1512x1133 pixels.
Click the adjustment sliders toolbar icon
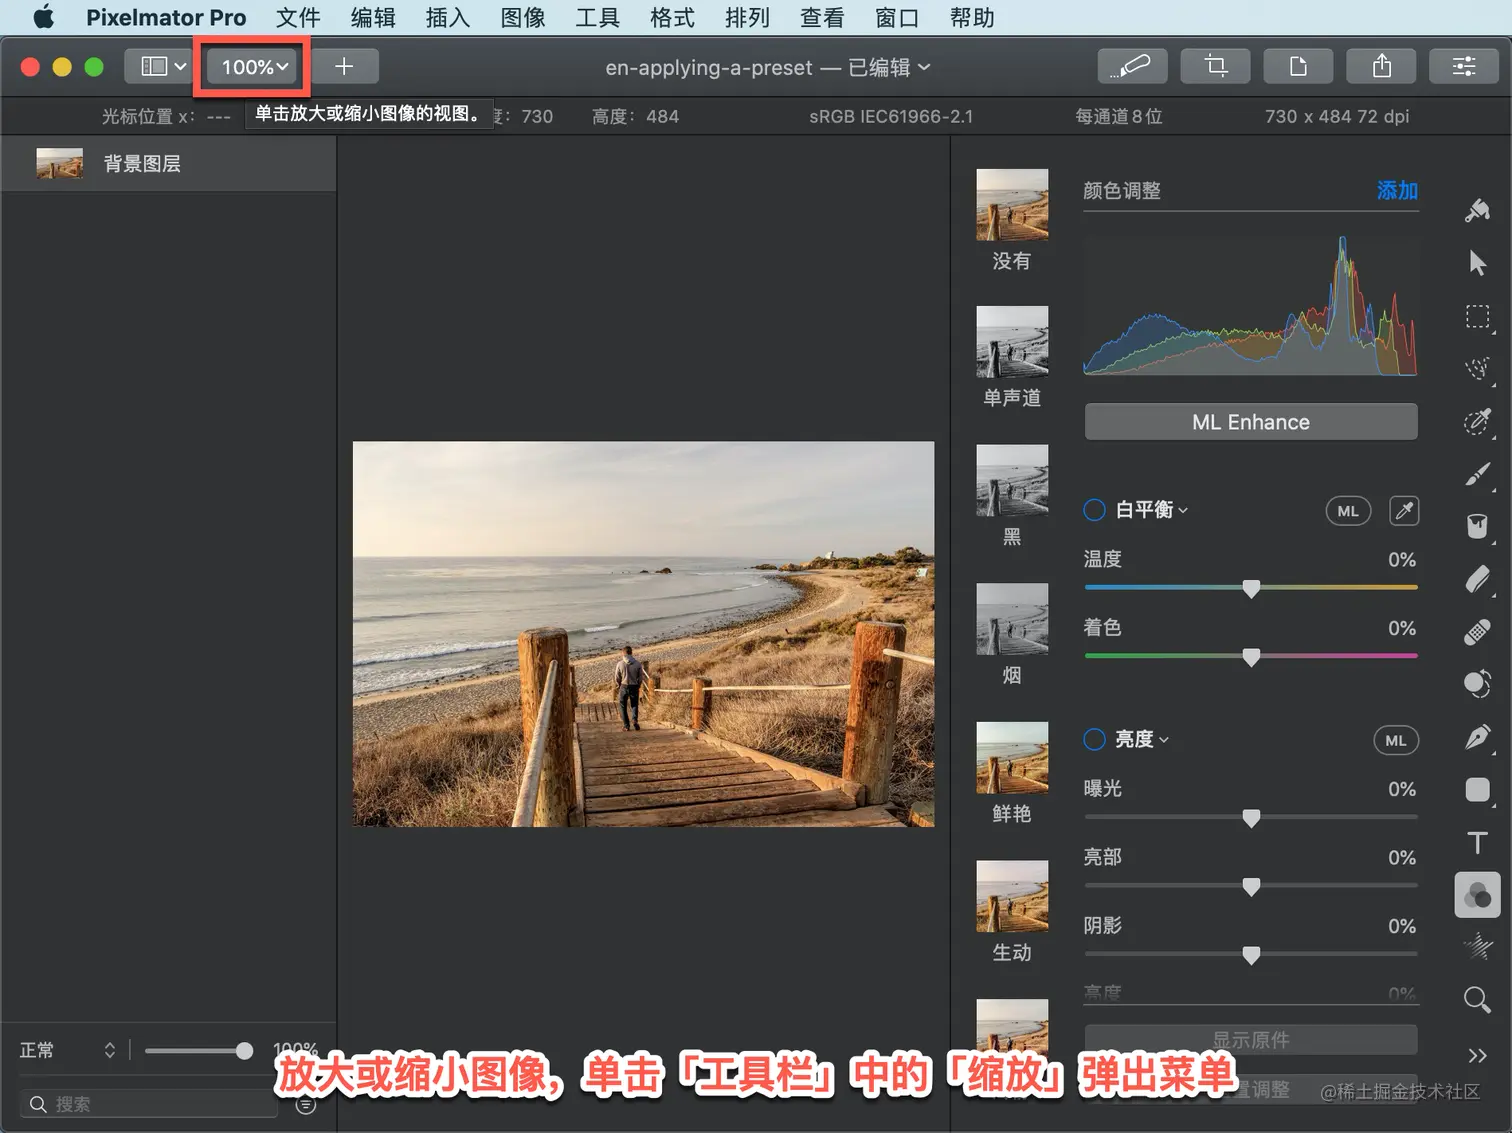pos(1464,66)
